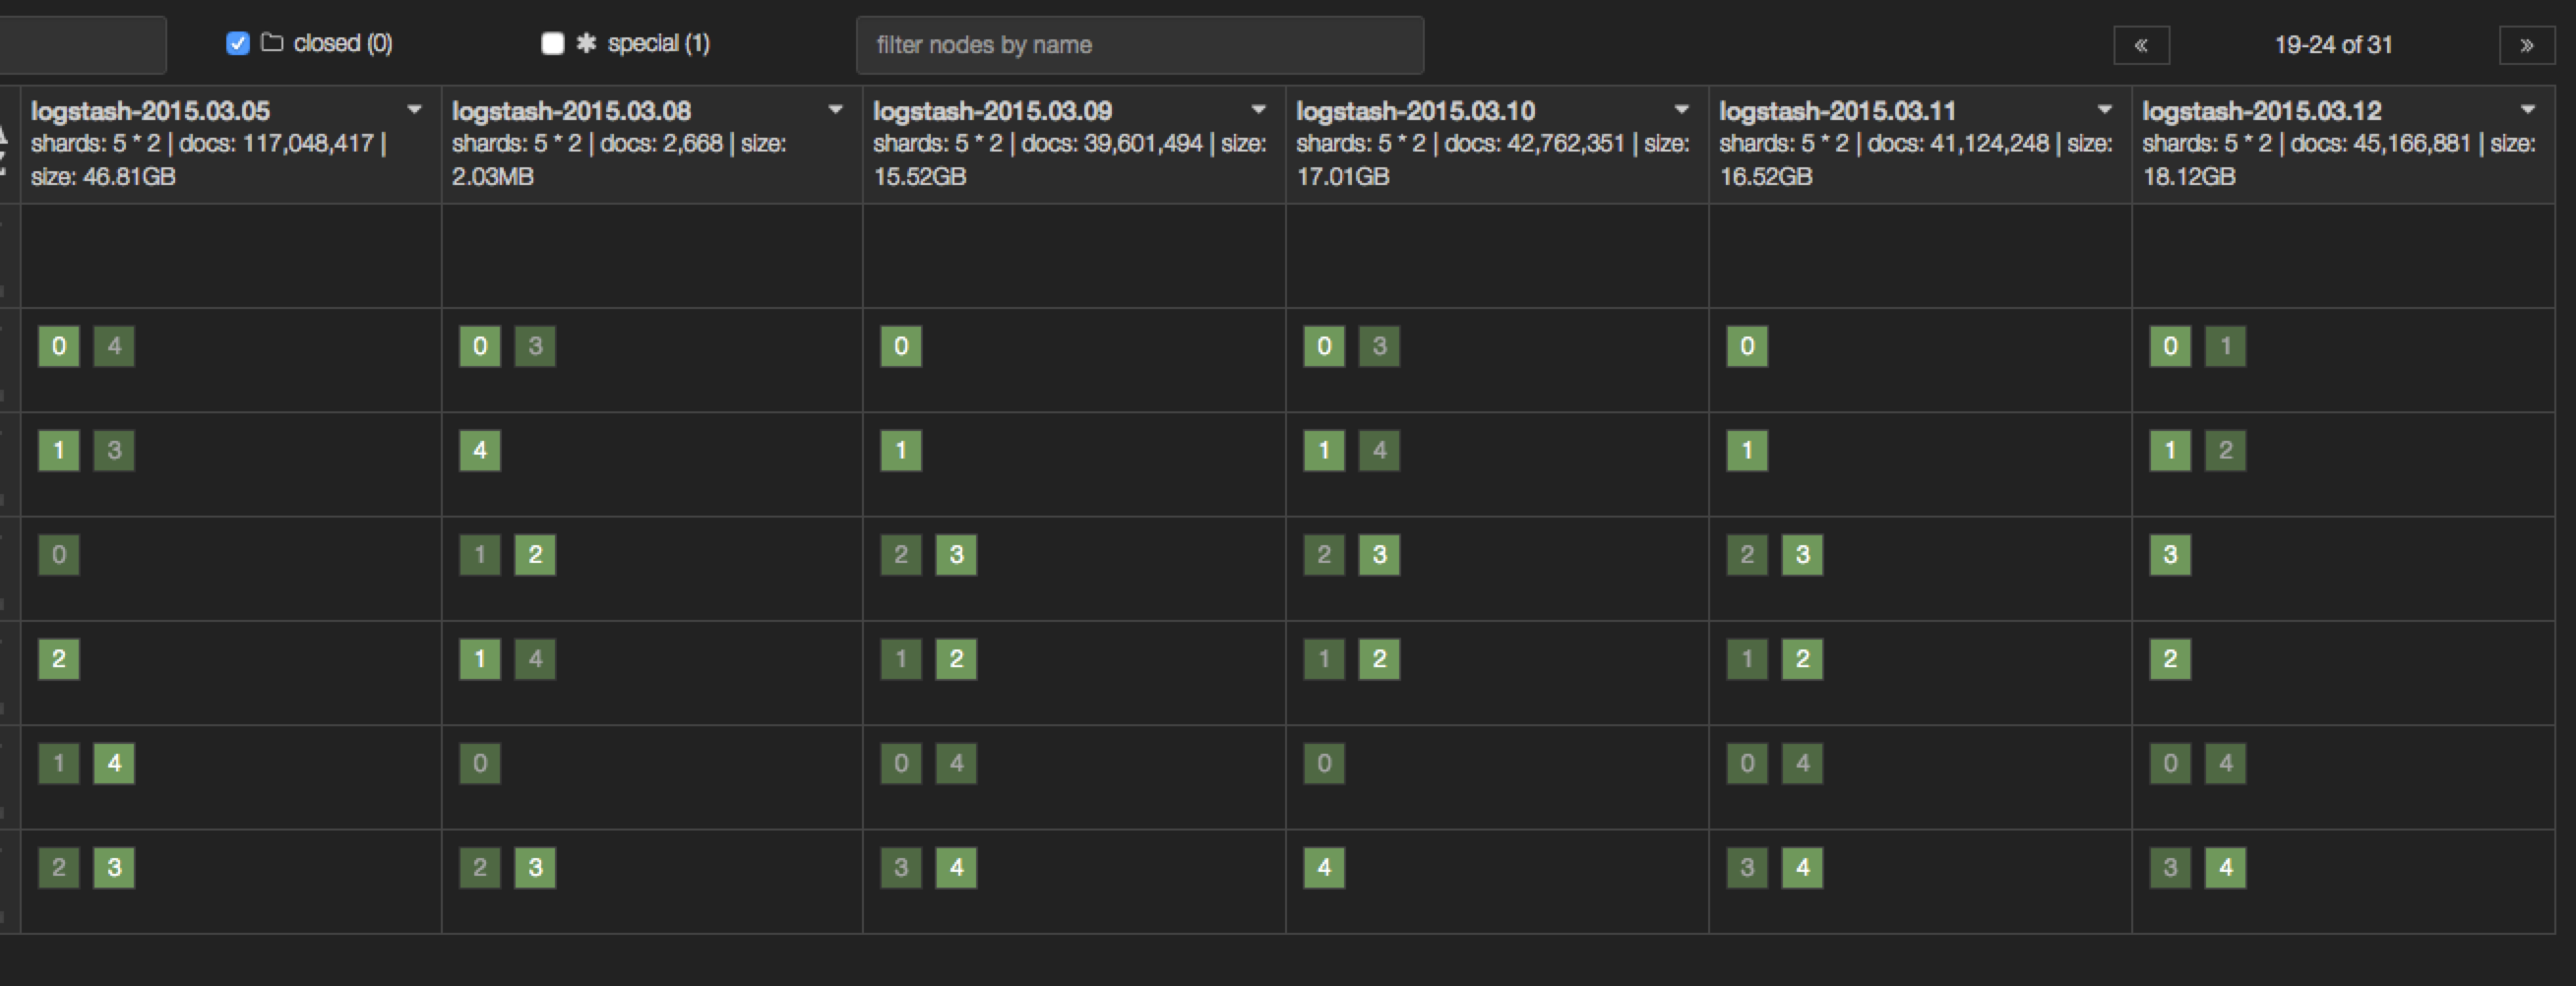Click the folder icon beside closed label
The image size is (2576, 986).
(x=272, y=43)
